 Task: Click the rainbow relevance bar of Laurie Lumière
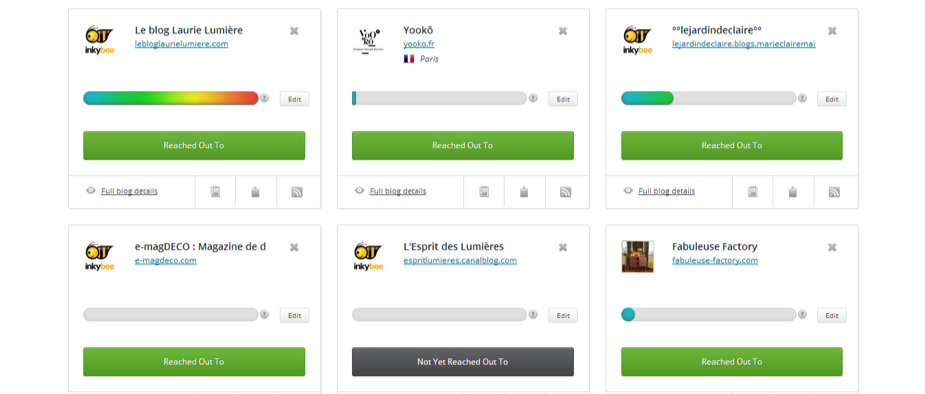tap(170, 98)
